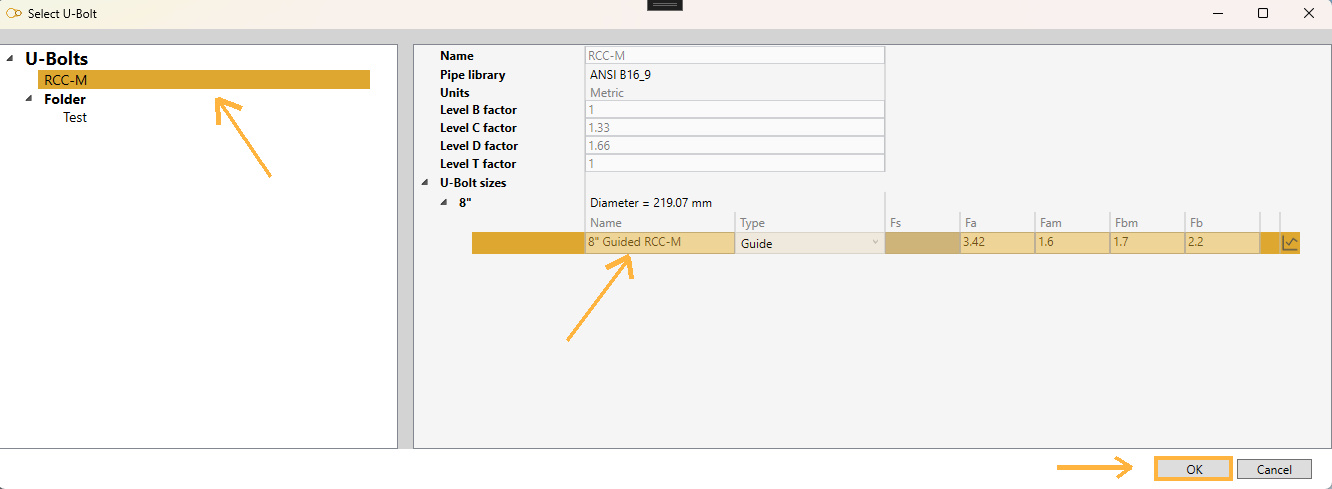This screenshot has width=1332, height=489.
Task: Maximize the Select U-Bolt window
Action: click(1263, 13)
